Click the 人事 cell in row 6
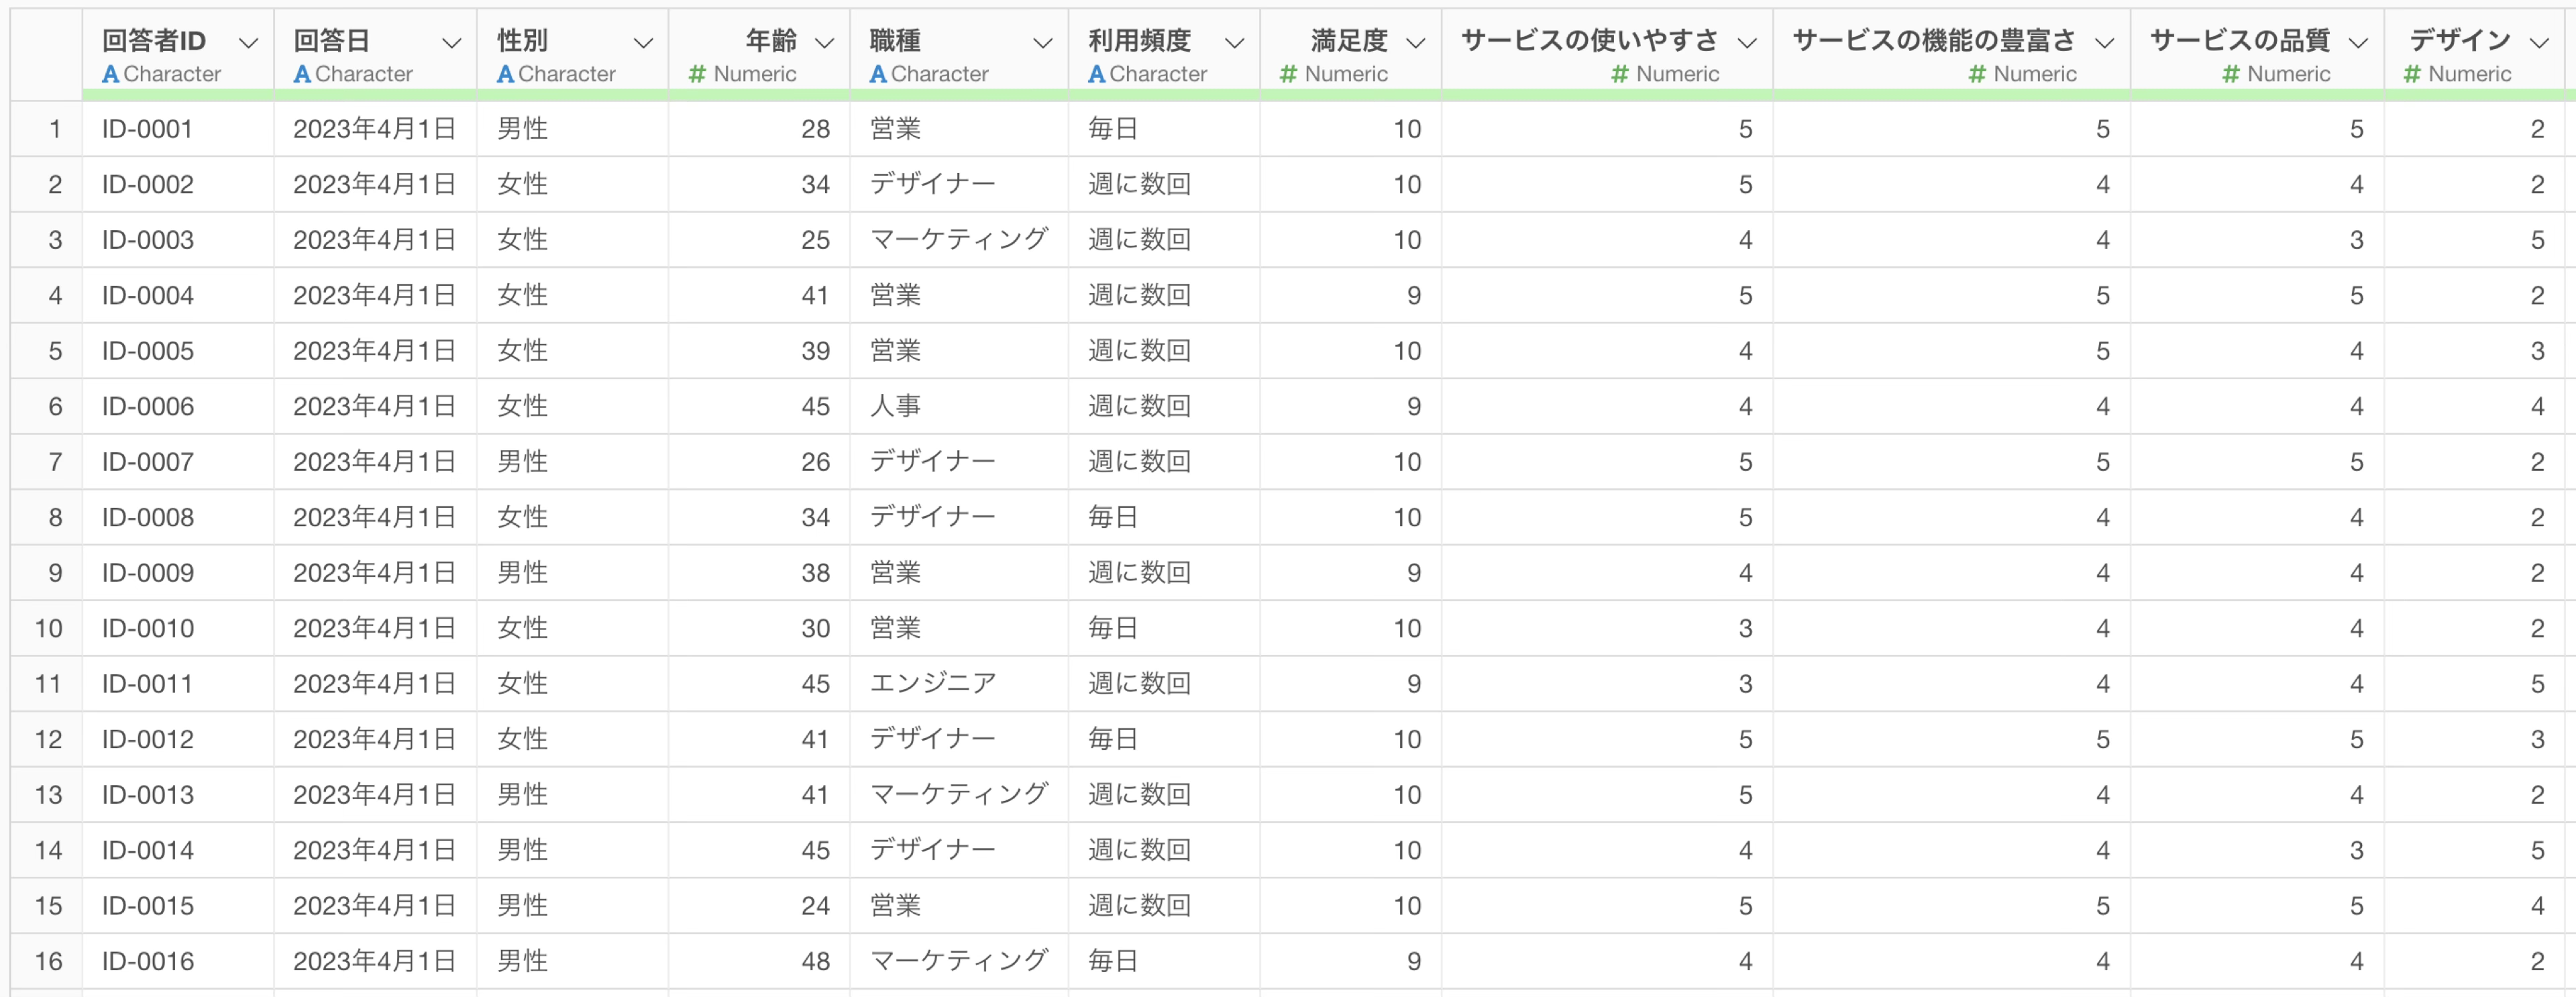Viewport: 2576px width, 997px height. click(895, 406)
